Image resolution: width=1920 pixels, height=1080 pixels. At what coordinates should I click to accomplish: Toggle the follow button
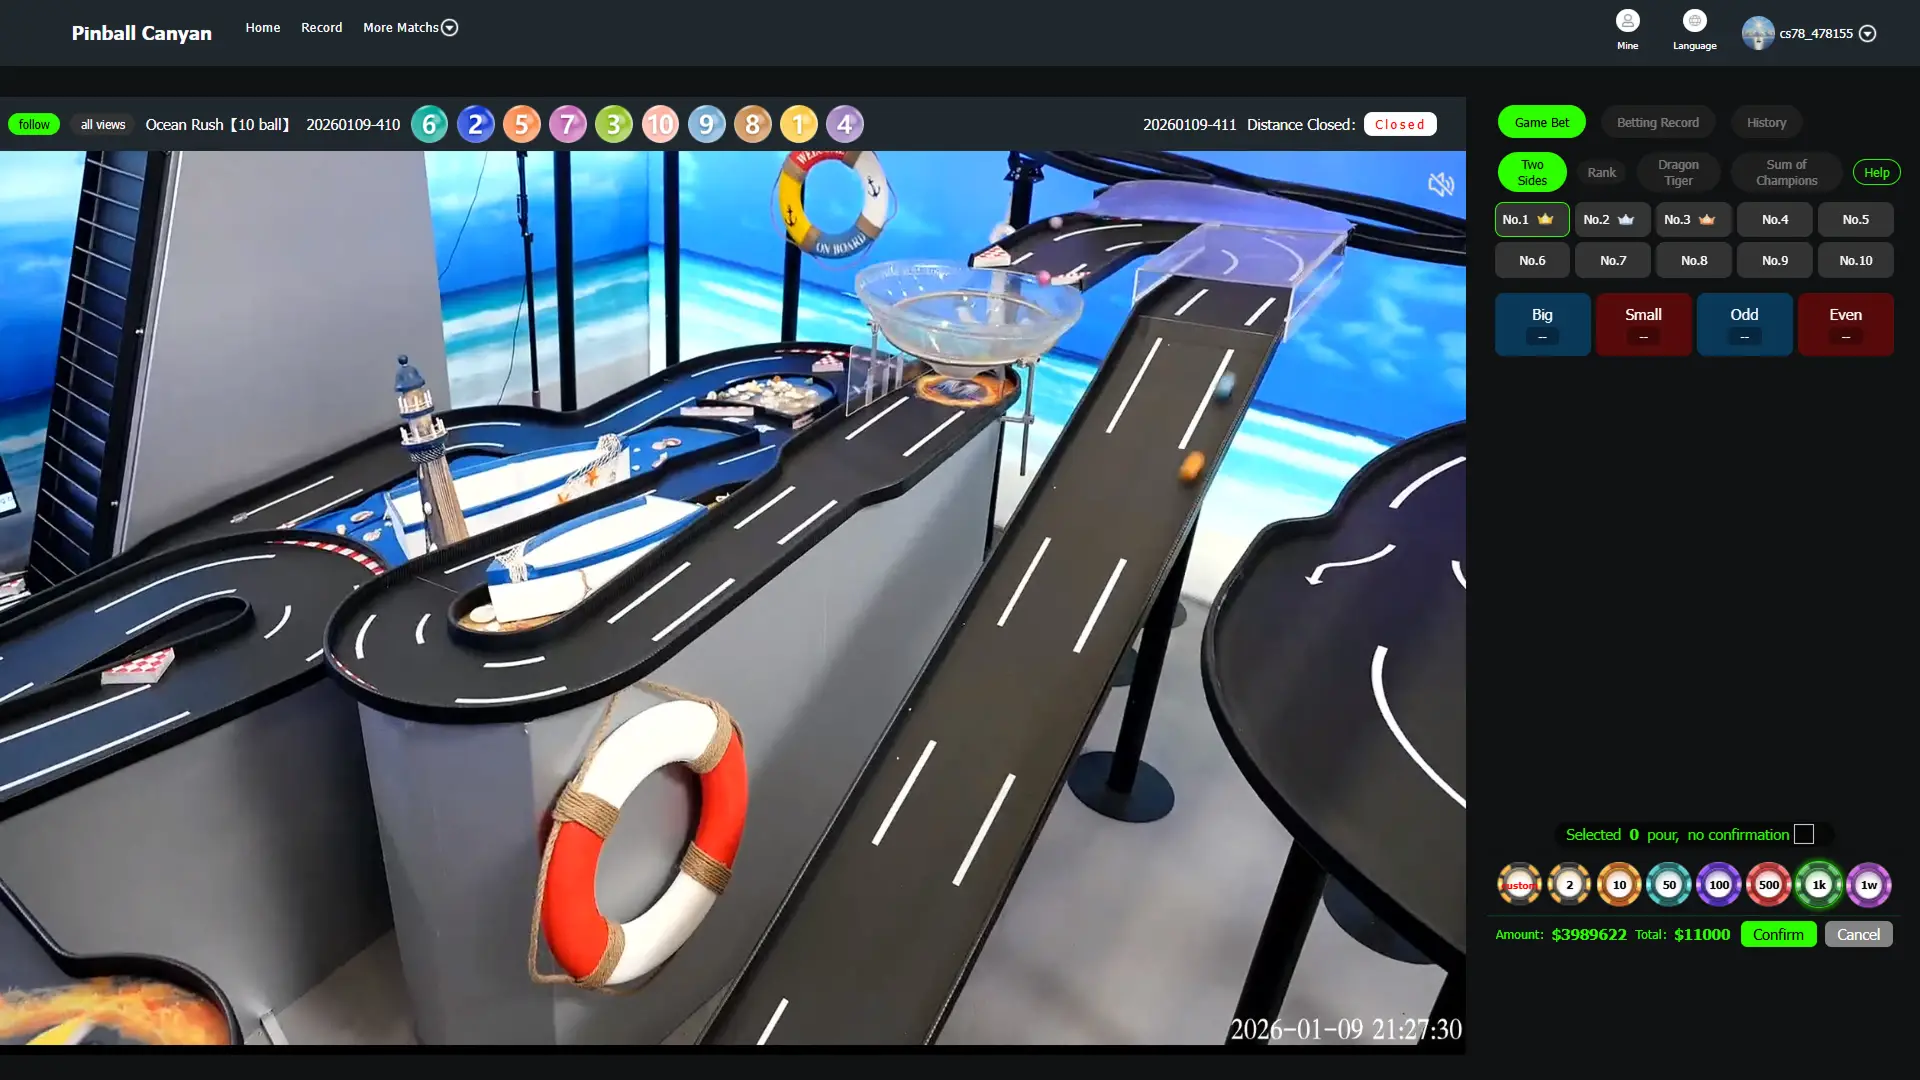[x=34, y=125]
